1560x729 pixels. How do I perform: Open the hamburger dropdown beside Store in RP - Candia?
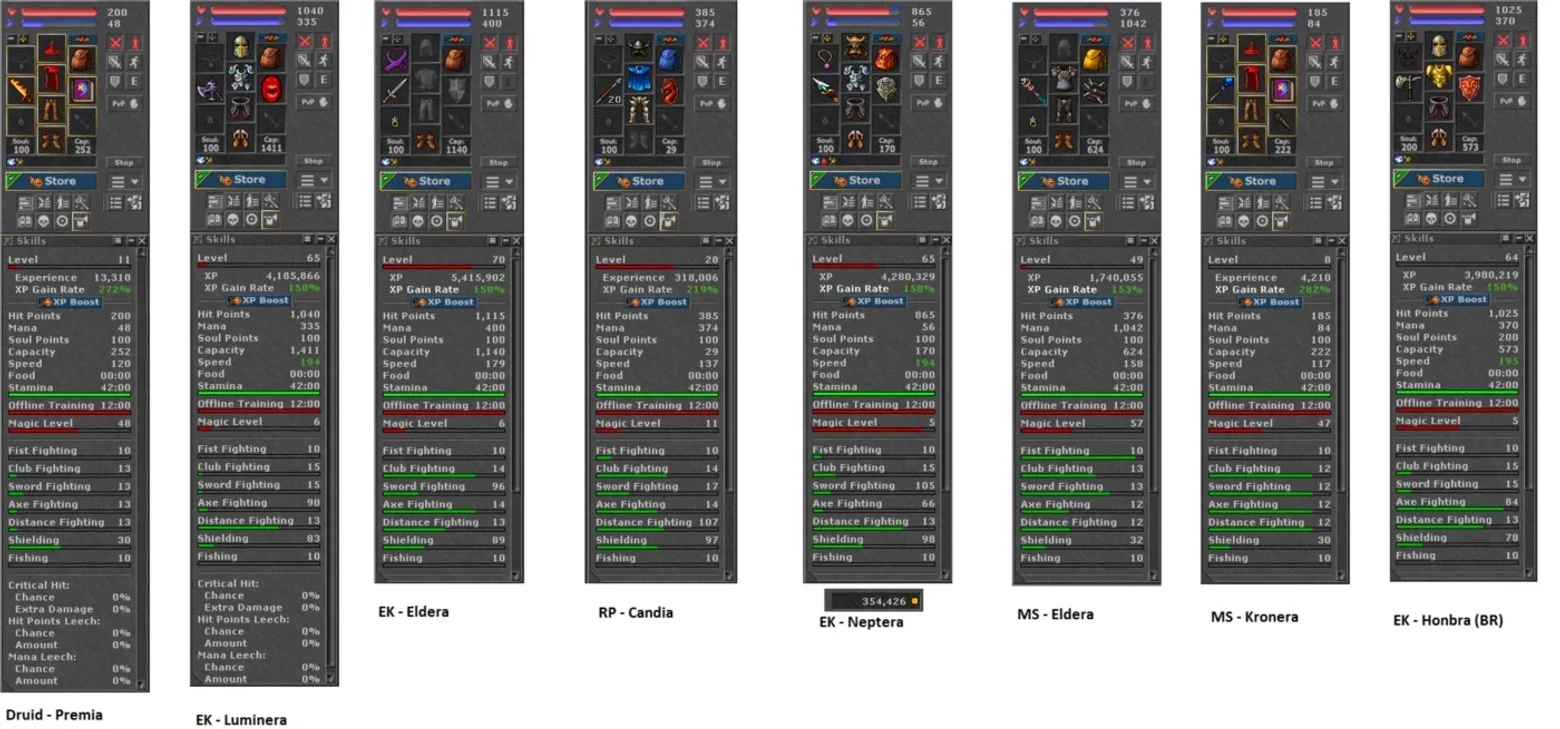(x=711, y=182)
